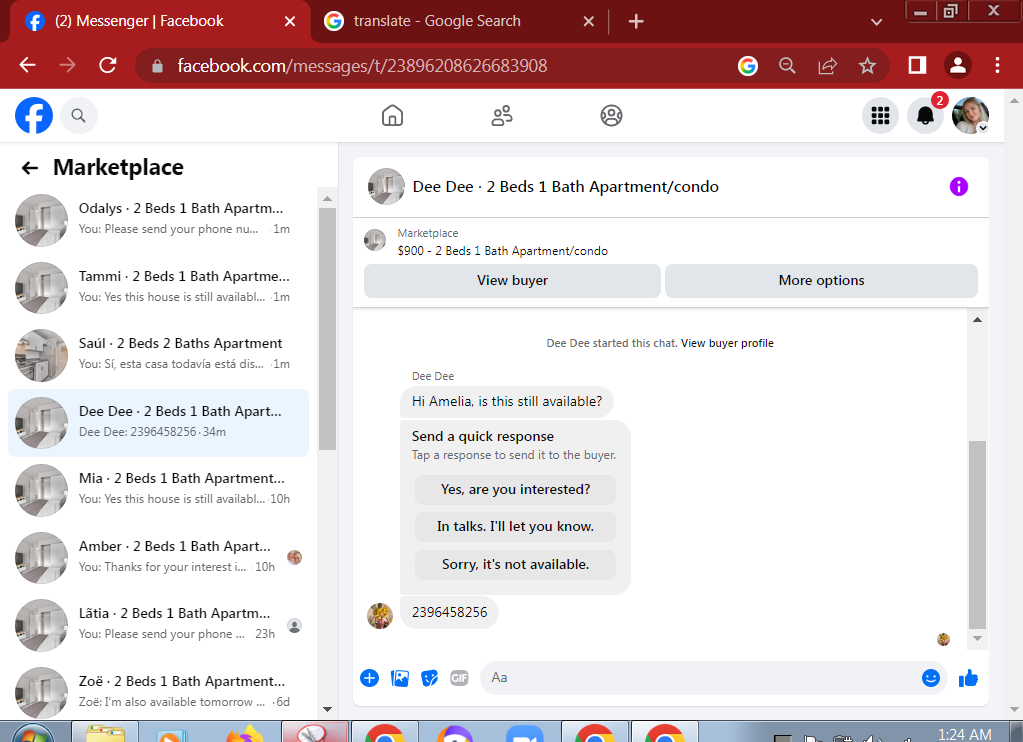The height and width of the screenshot is (742, 1023).
Task: Click the browser Back arrow
Action: pyautogui.click(x=27, y=65)
